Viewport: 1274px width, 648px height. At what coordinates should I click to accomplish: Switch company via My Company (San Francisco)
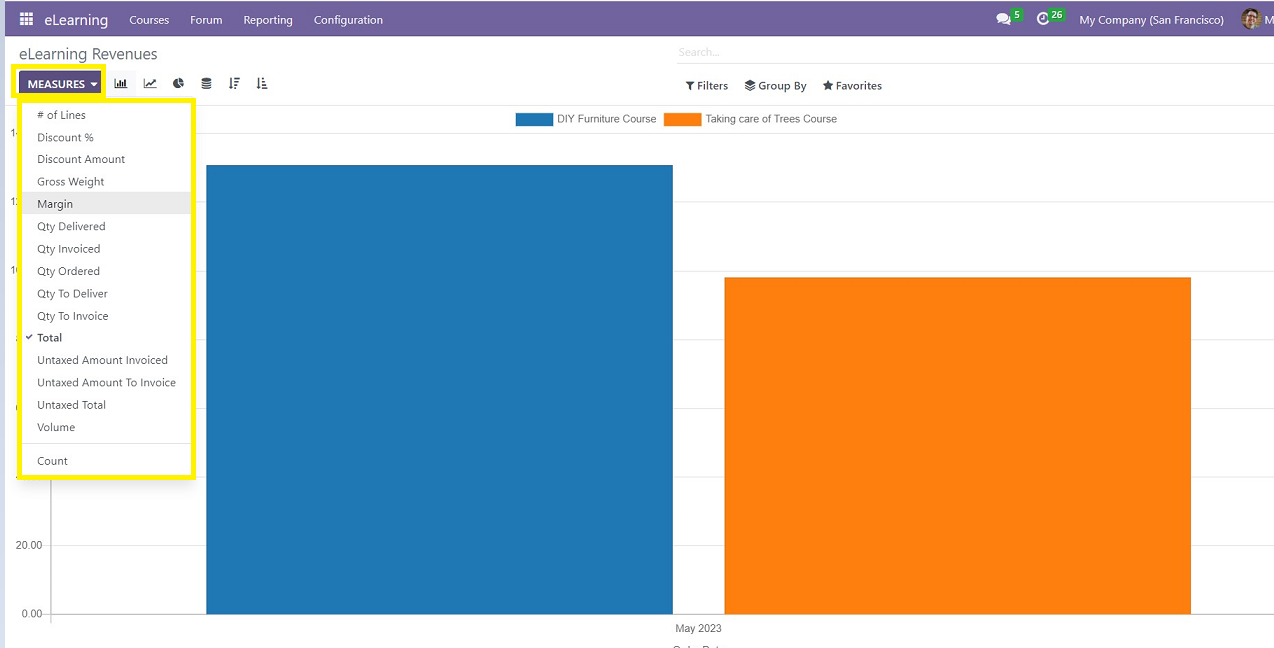click(x=1151, y=20)
